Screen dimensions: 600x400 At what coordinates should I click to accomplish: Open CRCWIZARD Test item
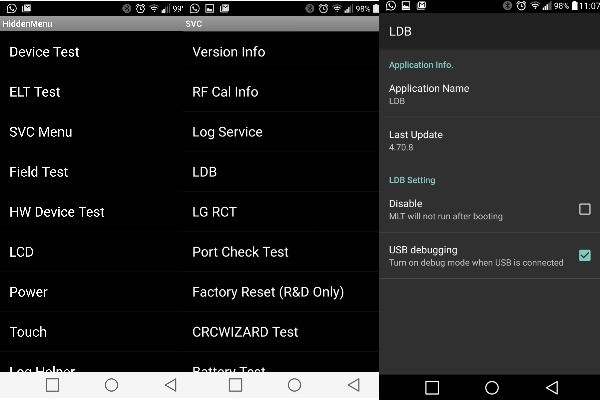coord(281,332)
